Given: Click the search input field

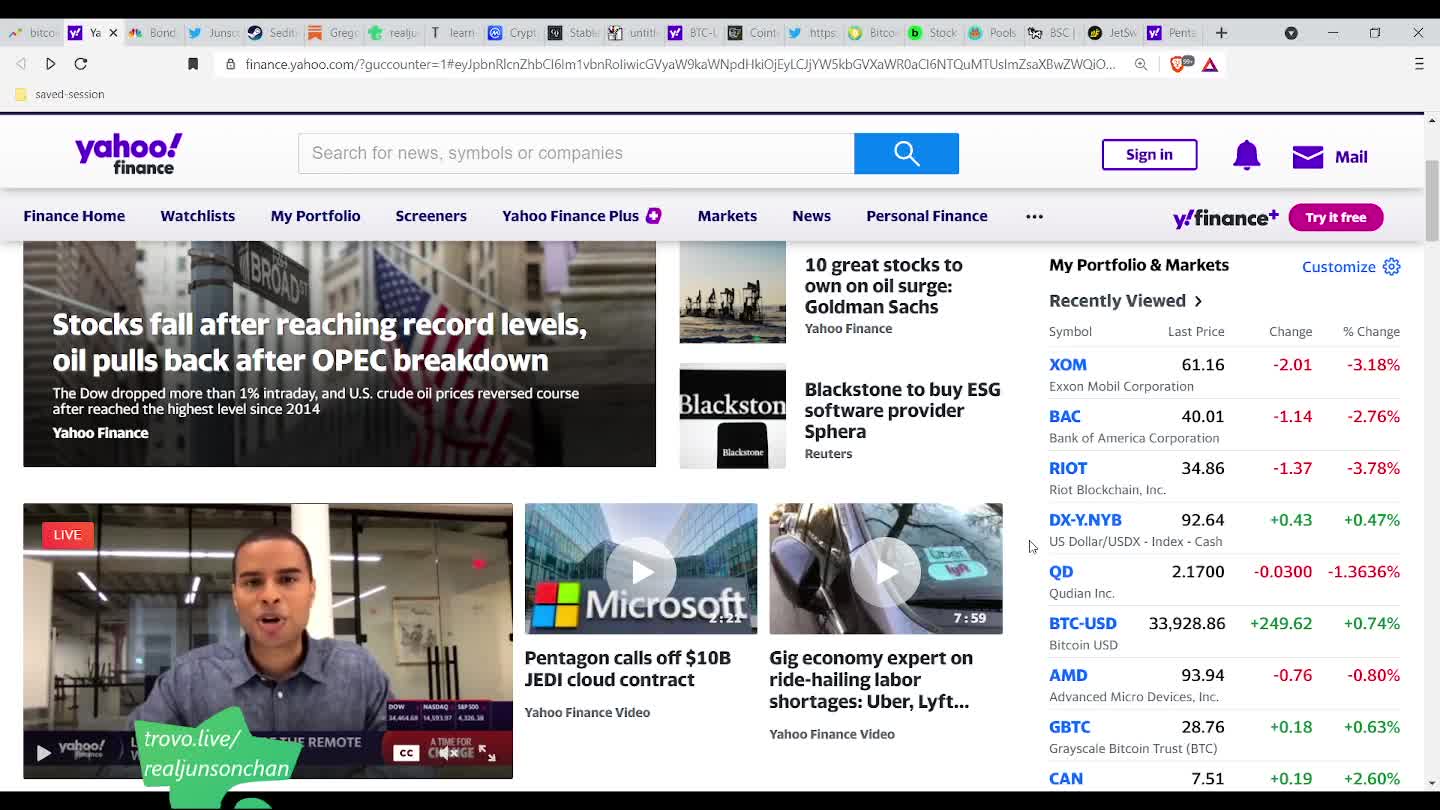Looking at the screenshot, I should 576,153.
